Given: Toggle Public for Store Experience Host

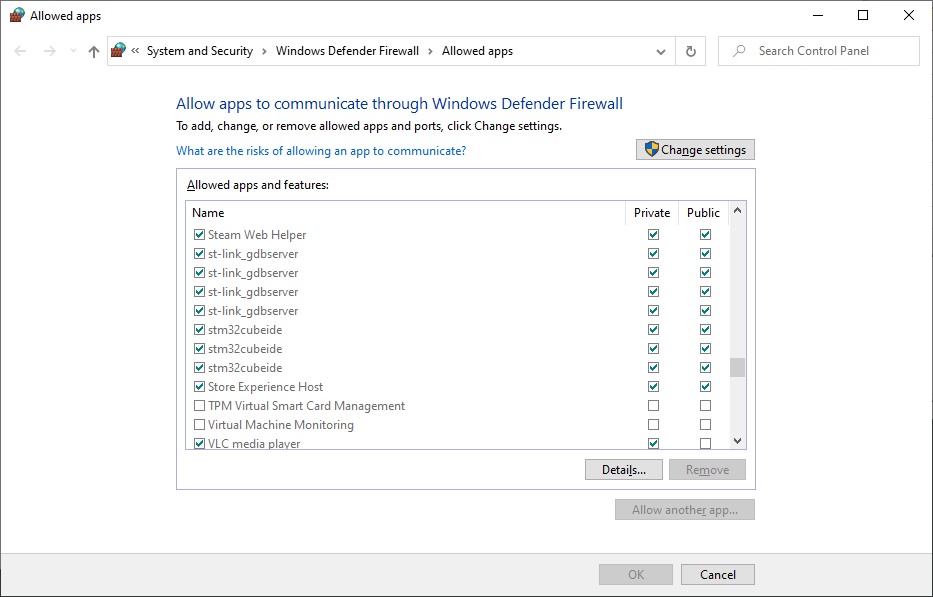Looking at the screenshot, I should click(705, 387).
